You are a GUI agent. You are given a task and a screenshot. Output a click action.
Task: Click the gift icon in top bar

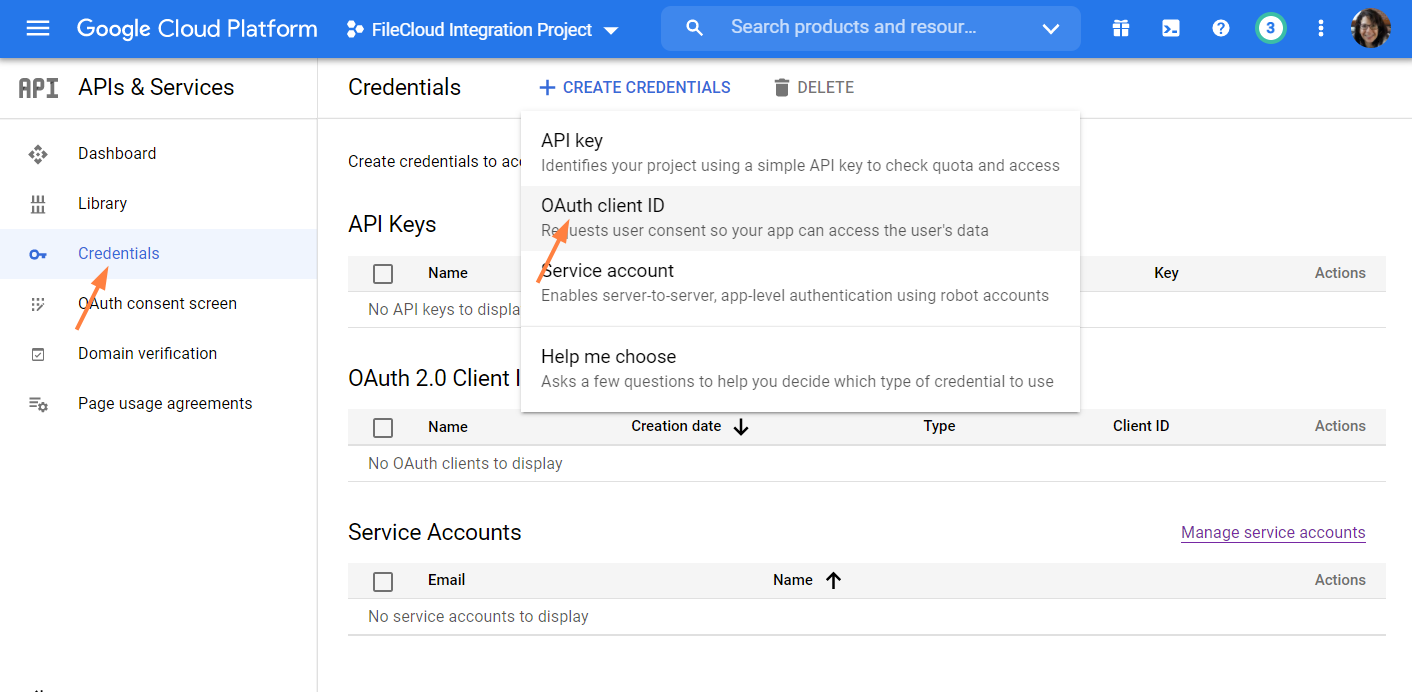click(x=1121, y=28)
